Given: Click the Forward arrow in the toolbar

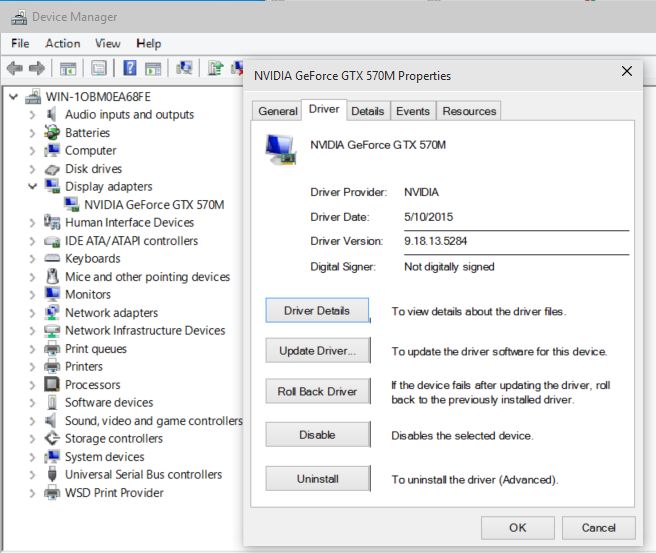Looking at the screenshot, I should [x=37, y=68].
